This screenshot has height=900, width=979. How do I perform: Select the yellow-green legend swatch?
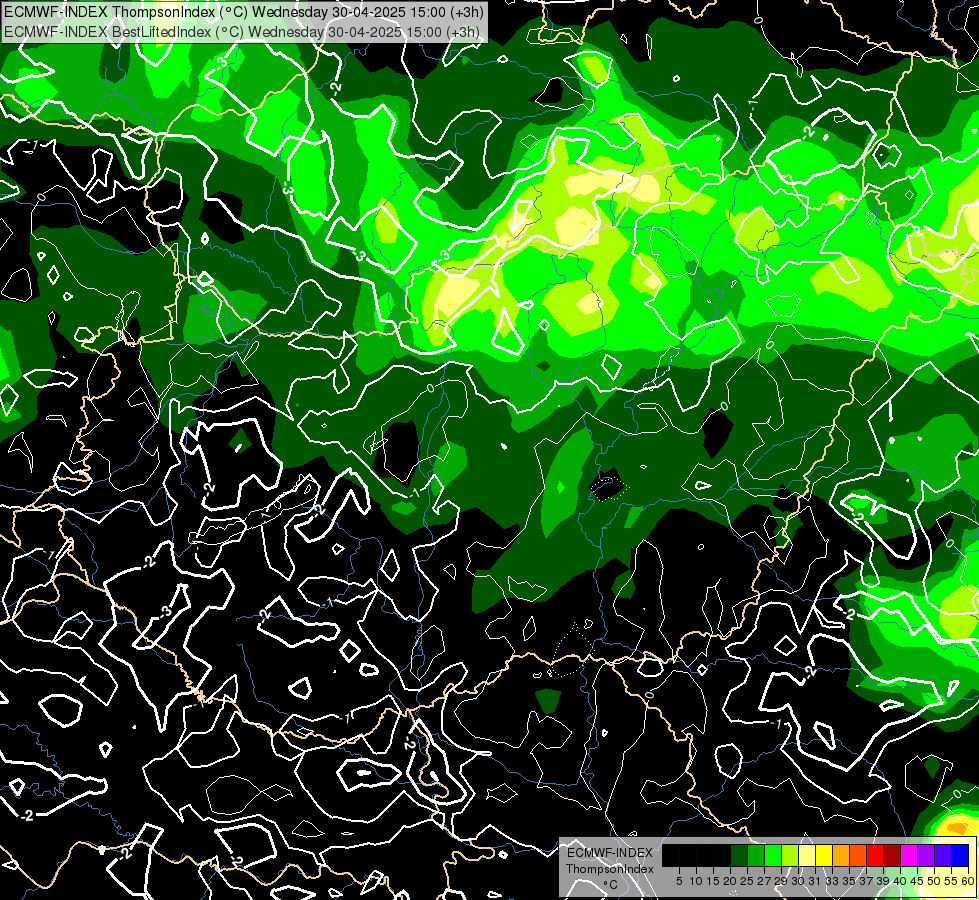tap(790, 855)
